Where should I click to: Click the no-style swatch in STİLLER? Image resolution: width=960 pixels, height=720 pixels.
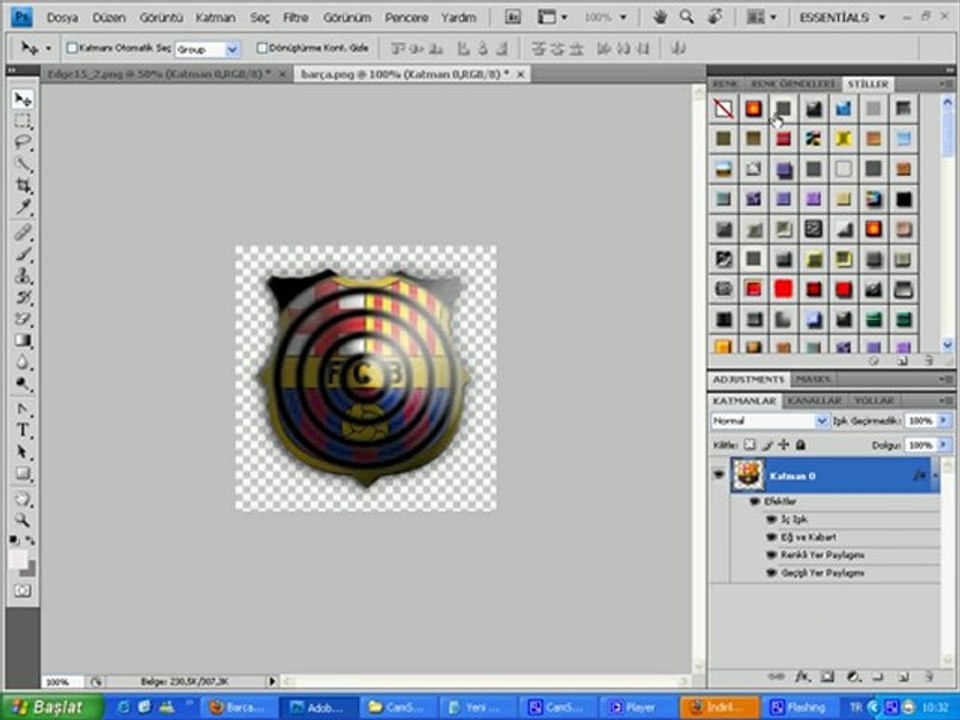(x=723, y=108)
